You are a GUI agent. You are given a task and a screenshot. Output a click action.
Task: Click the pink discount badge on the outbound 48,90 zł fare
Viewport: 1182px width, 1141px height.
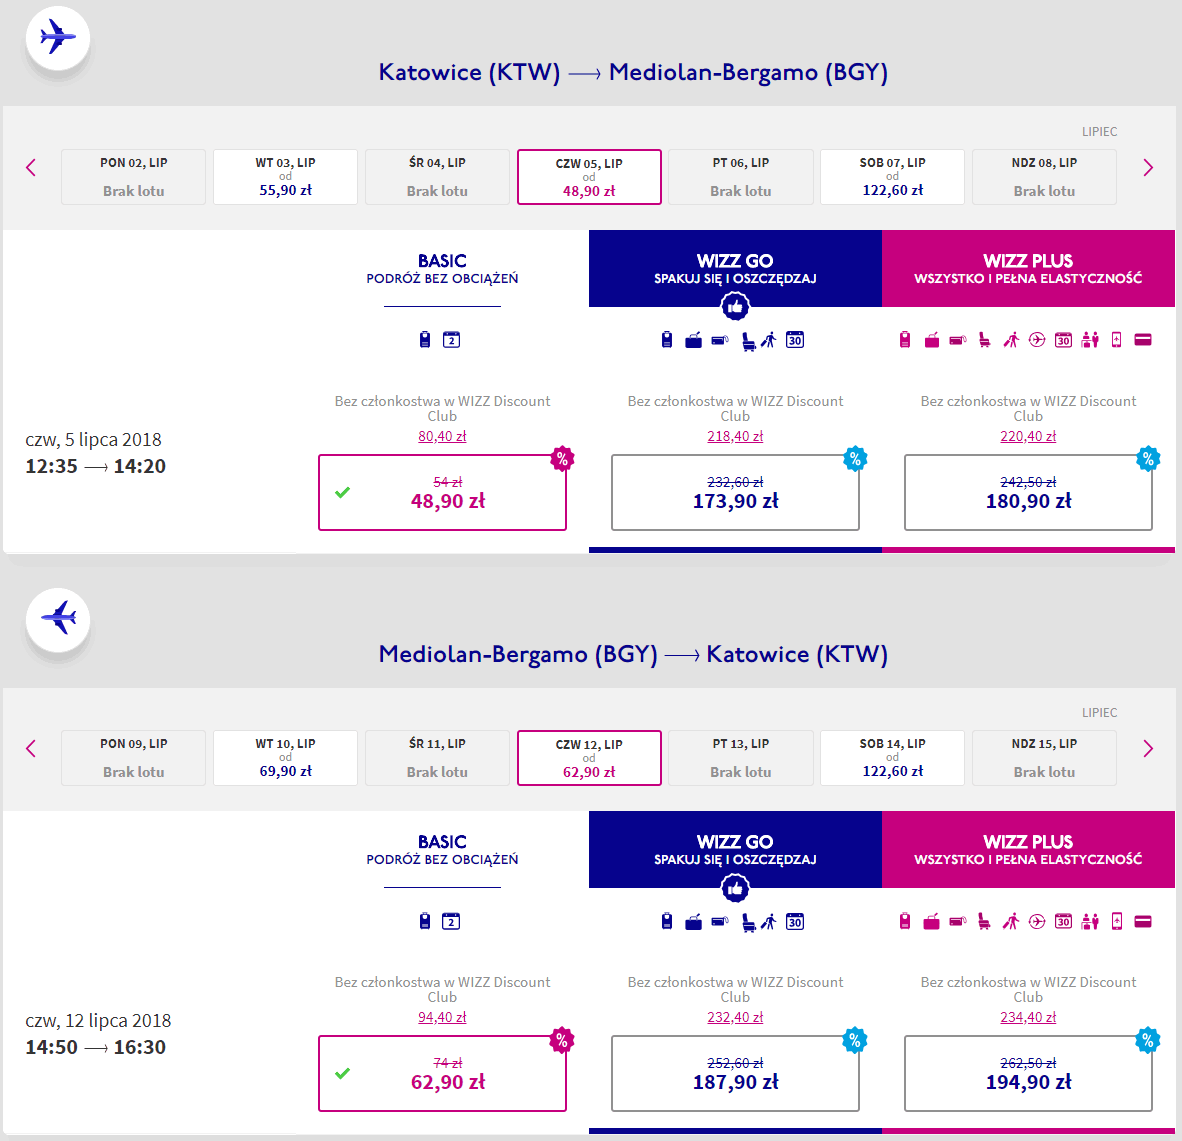tap(562, 459)
